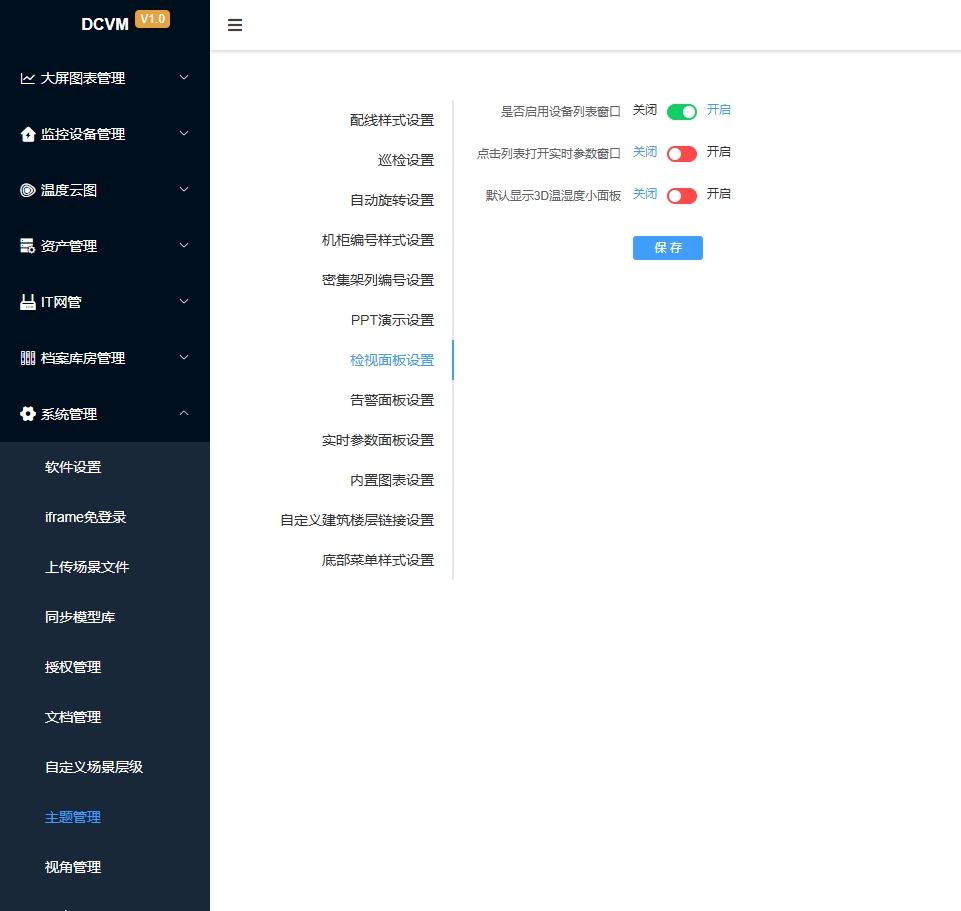Expand the 温度云图 chevron
The width and height of the screenshot is (961, 911).
tap(184, 189)
